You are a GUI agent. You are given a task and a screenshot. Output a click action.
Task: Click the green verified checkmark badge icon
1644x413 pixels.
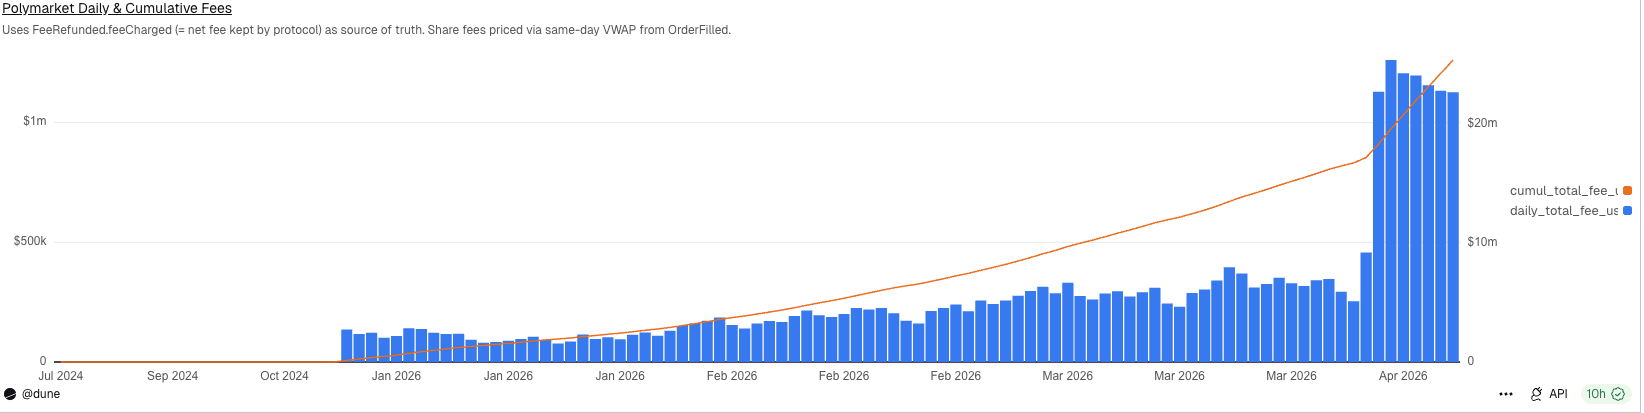(x=1618, y=394)
